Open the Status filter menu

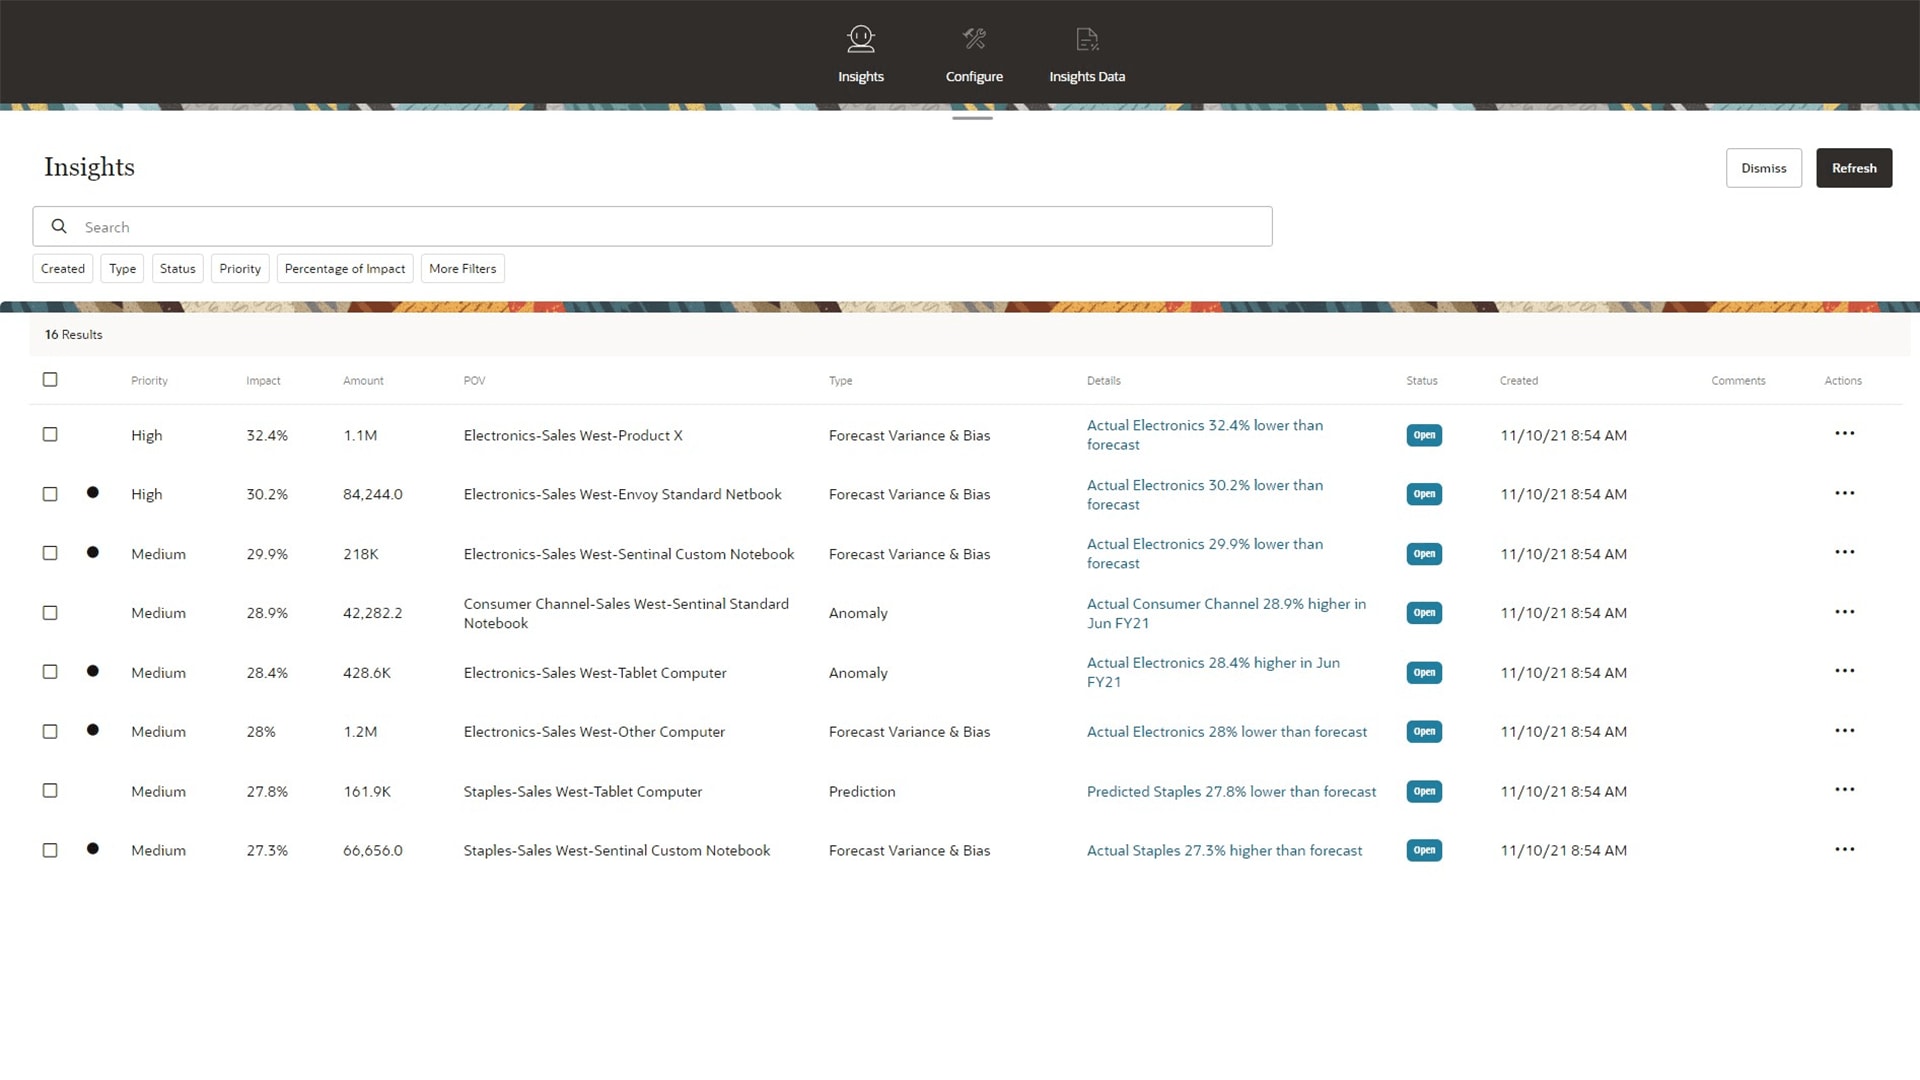(x=177, y=268)
